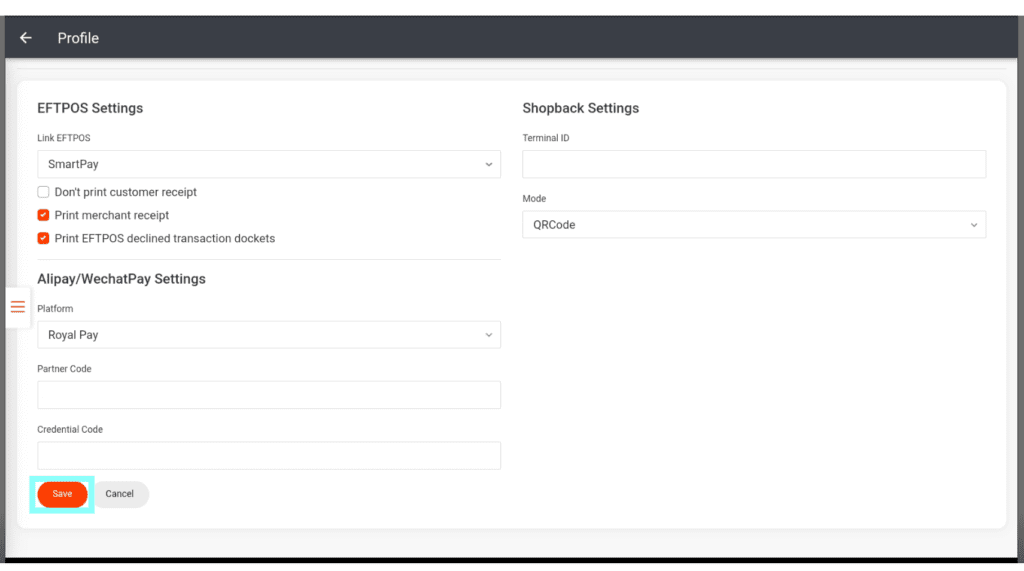Viewport: 1024px width, 571px height.
Task: Click the back arrow next to Profile
Action: tap(26, 38)
